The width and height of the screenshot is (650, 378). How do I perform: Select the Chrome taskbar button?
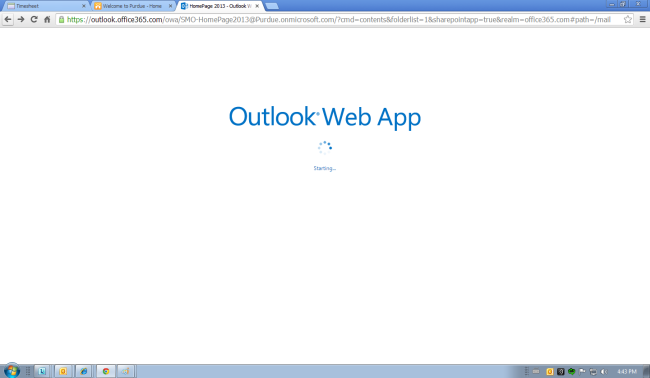(106, 371)
